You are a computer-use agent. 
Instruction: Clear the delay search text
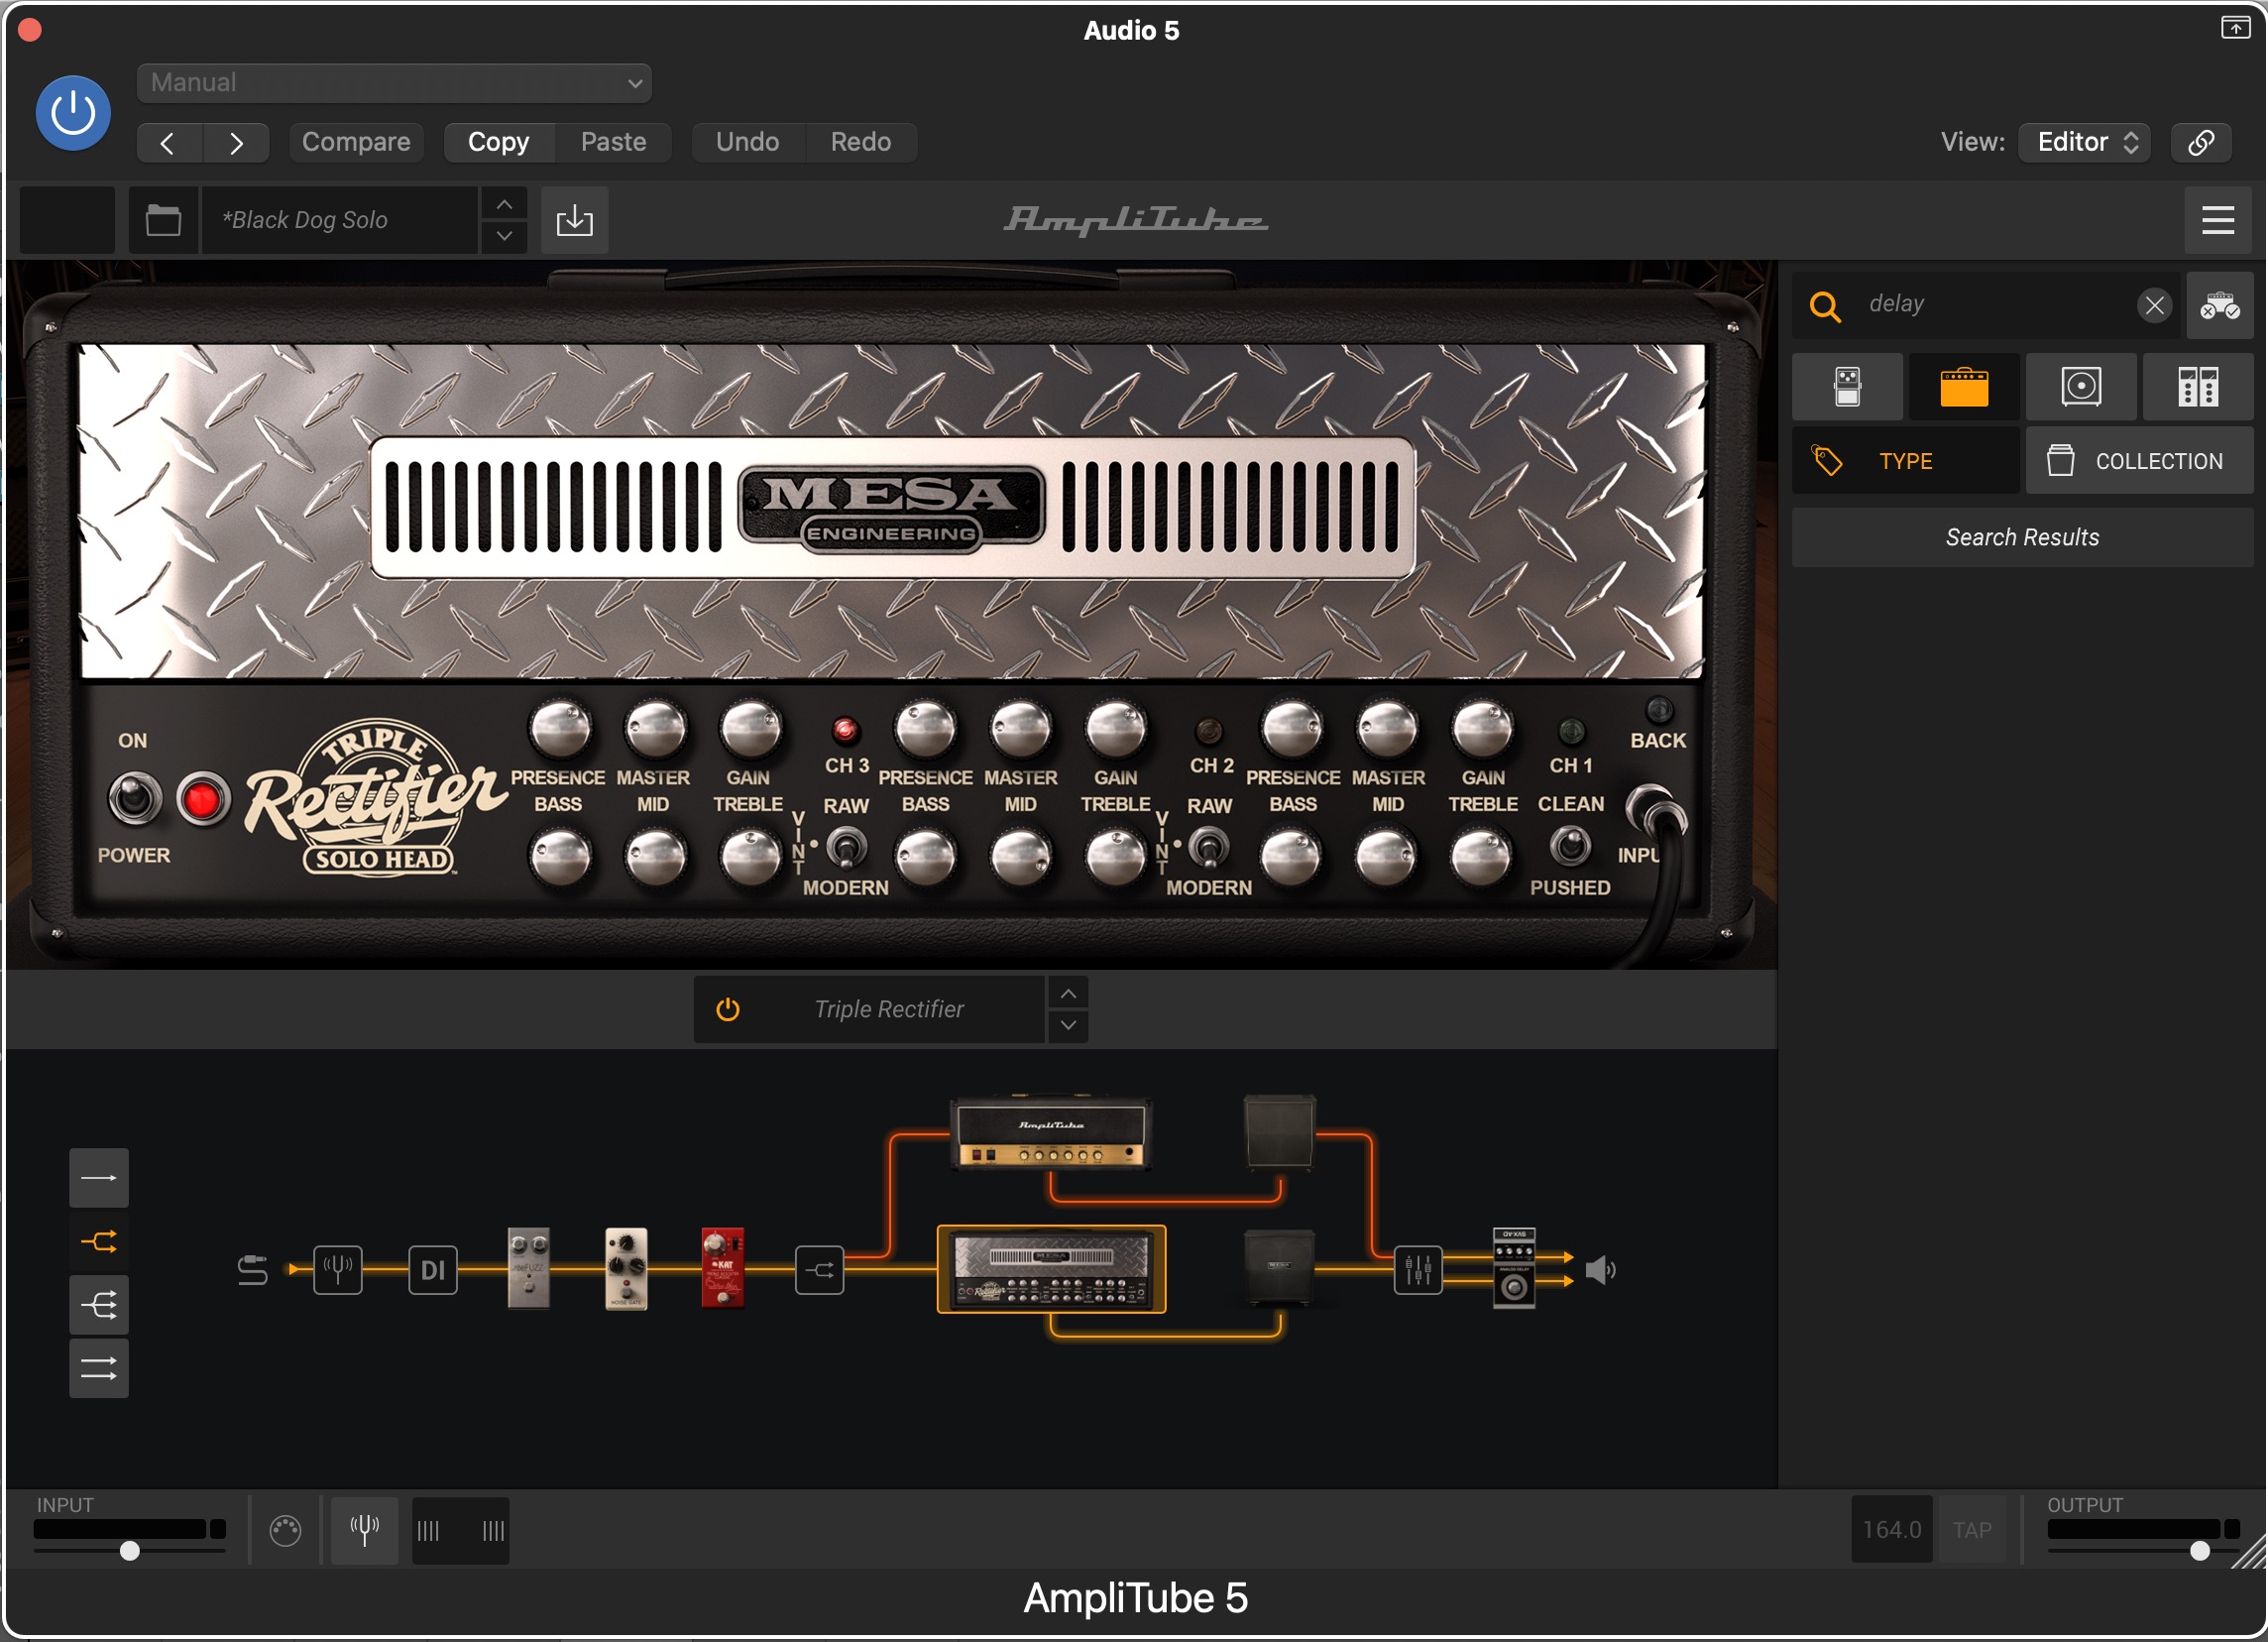(2155, 305)
